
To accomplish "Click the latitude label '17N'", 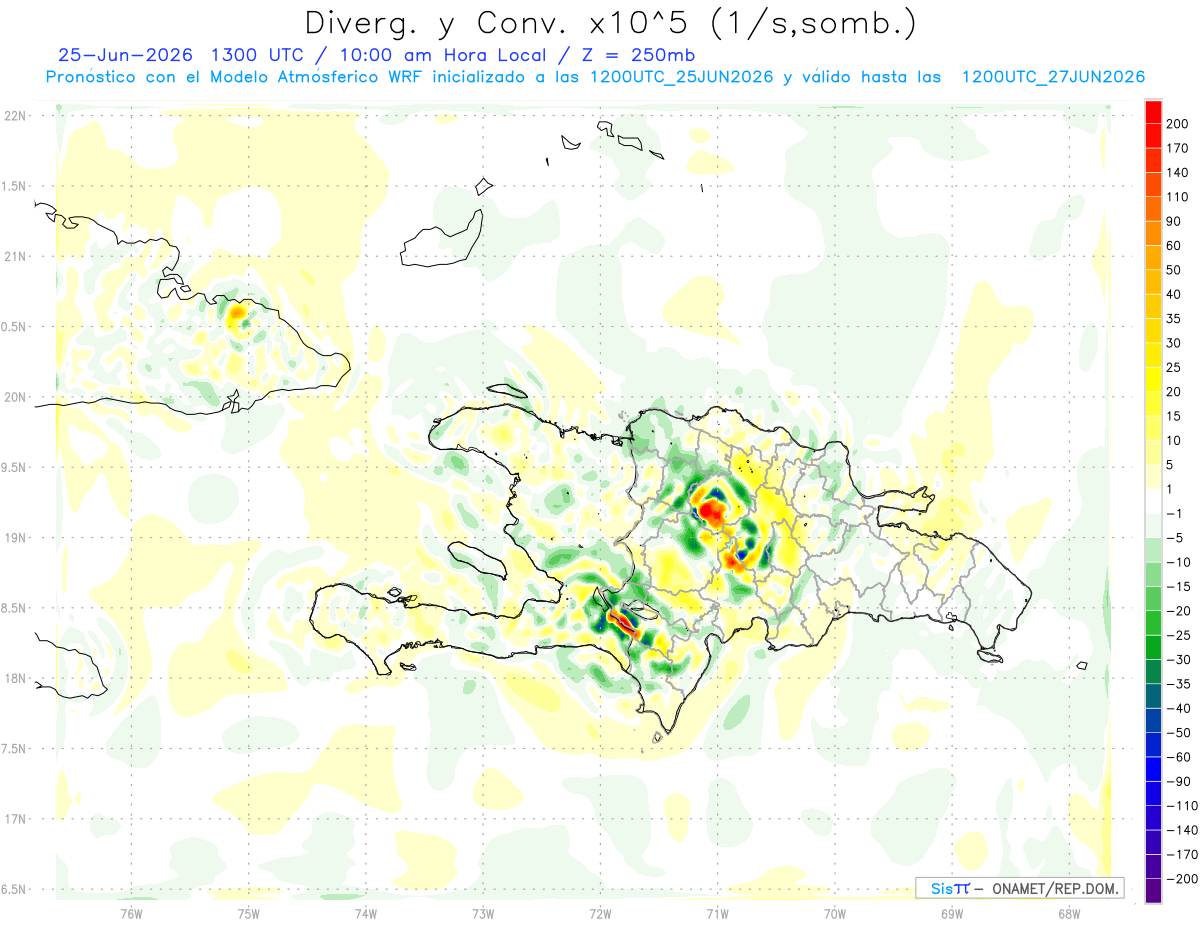I will tap(15, 819).
